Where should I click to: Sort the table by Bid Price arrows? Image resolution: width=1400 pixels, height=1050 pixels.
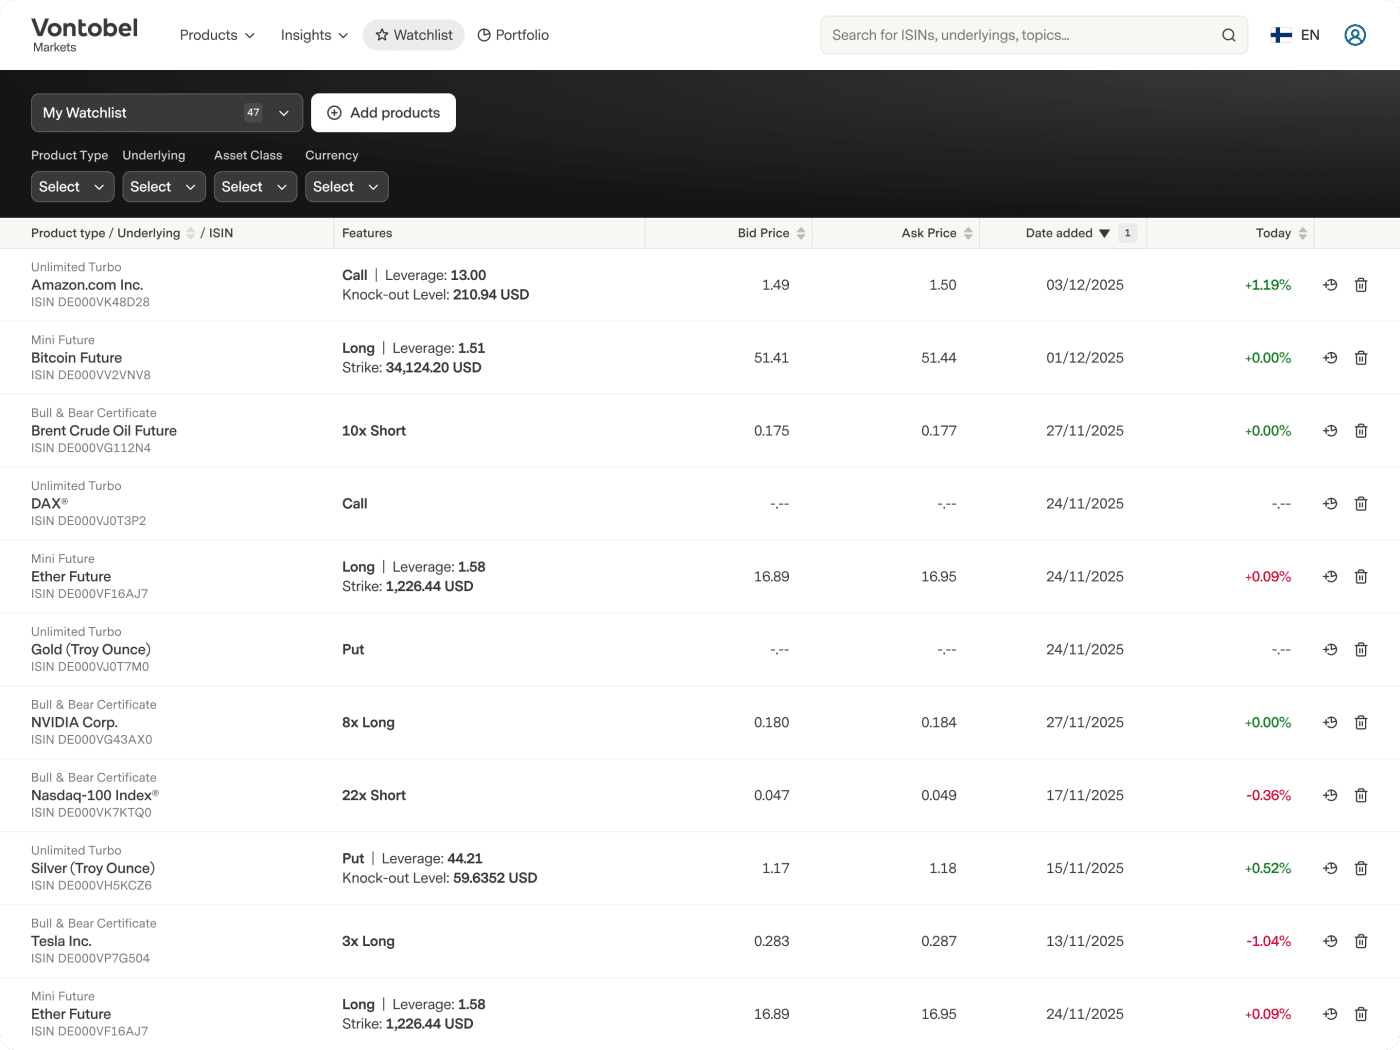801,233
